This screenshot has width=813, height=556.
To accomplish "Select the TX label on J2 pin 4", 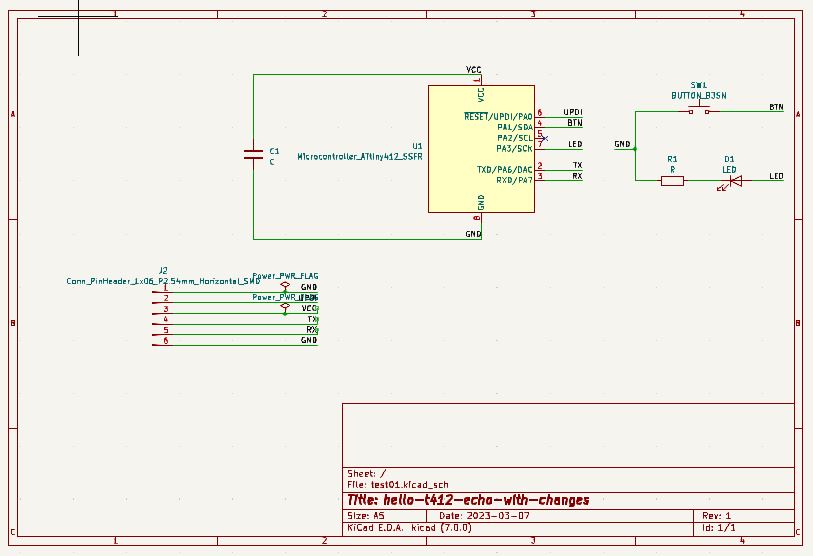I will coord(312,319).
